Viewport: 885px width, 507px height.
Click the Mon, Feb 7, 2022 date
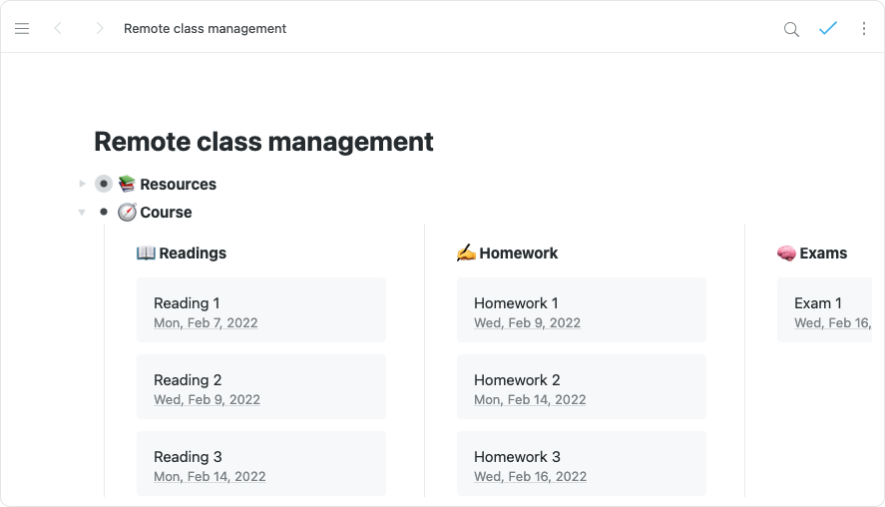[x=206, y=323]
